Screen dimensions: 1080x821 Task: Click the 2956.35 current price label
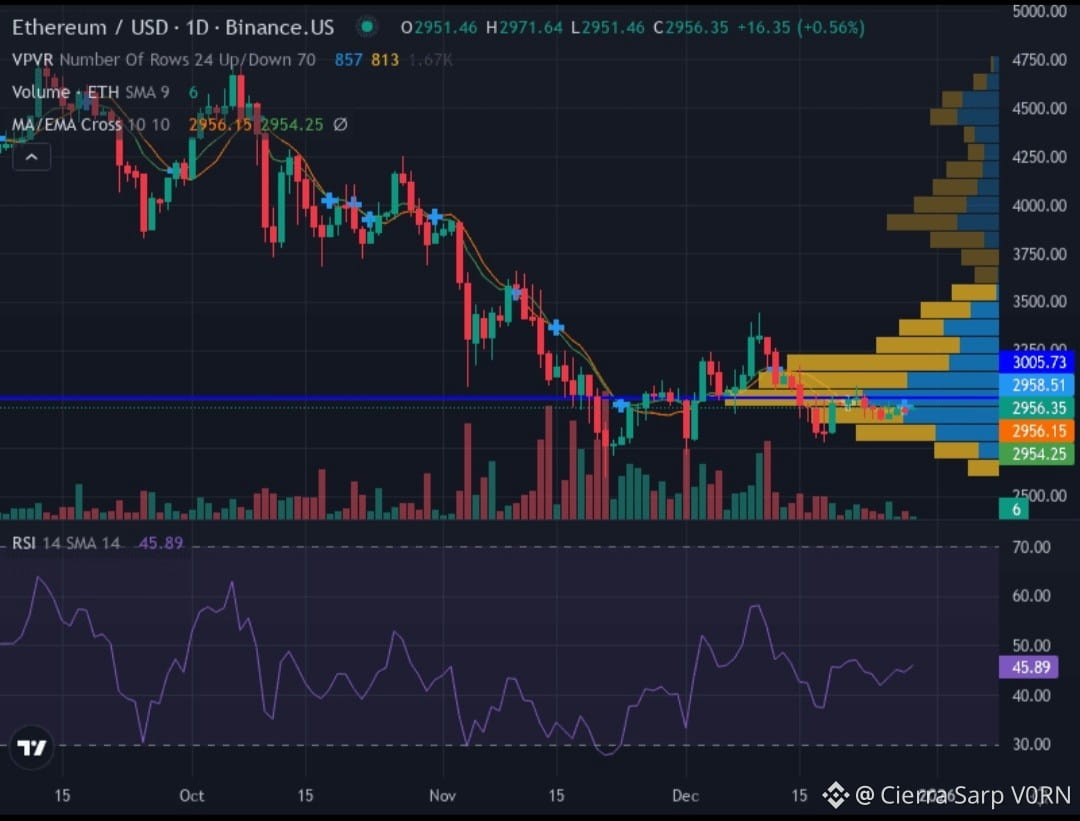[1039, 408]
